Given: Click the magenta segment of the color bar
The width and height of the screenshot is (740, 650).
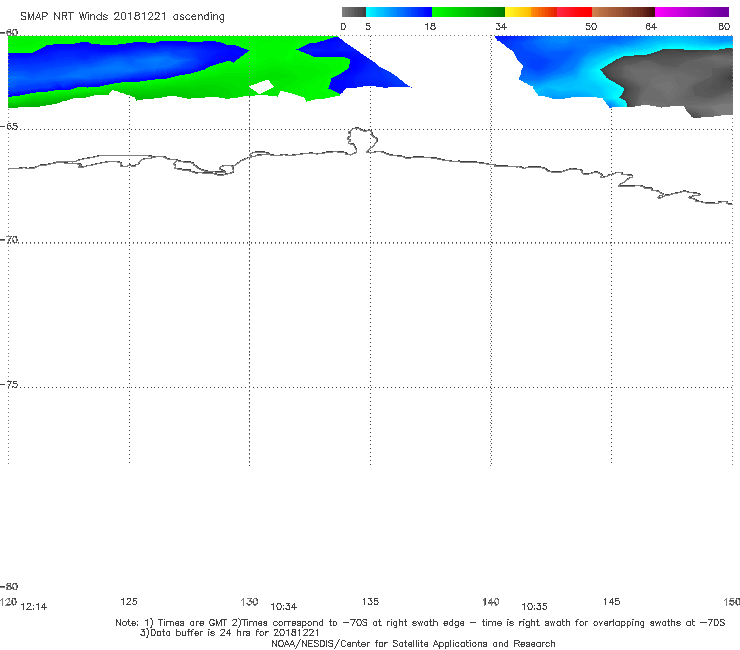Looking at the screenshot, I should 692,12.
